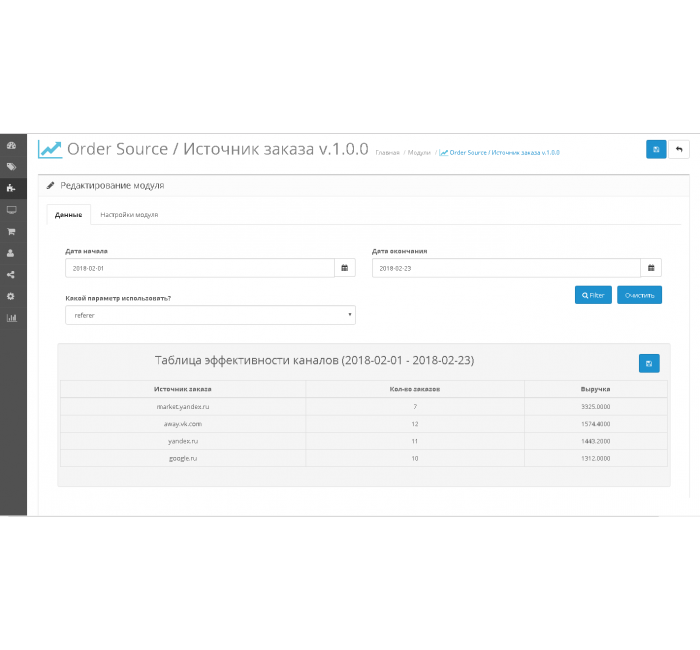Click the 1443.2000 revenue value
This screenshot has height=650, width=700.
(x=596, y=441)
